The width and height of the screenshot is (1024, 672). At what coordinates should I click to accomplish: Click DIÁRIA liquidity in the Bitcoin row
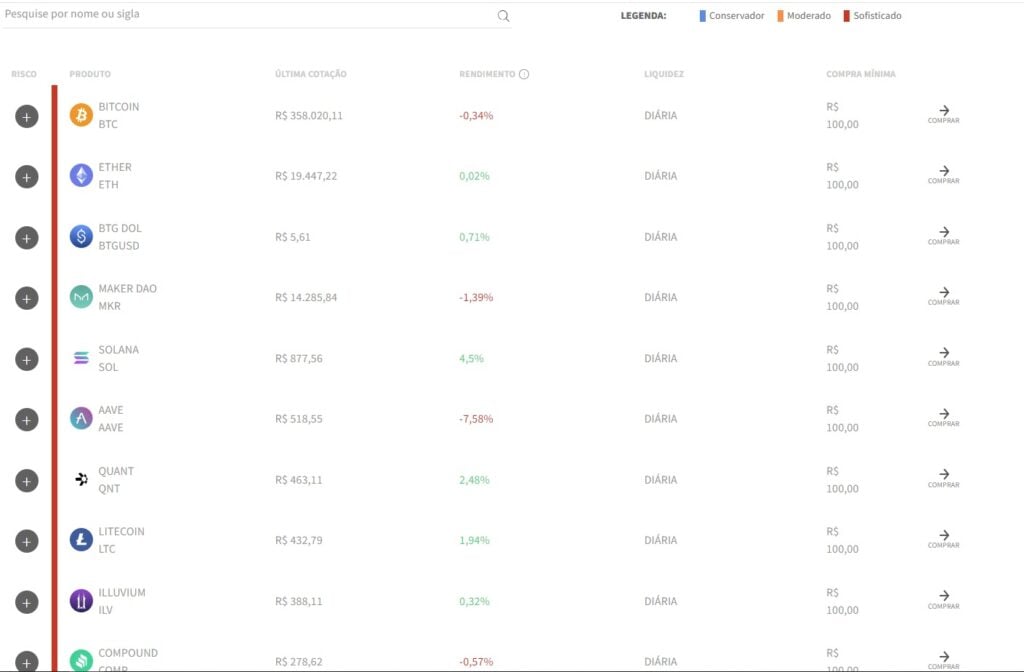[x=661, y=116]
